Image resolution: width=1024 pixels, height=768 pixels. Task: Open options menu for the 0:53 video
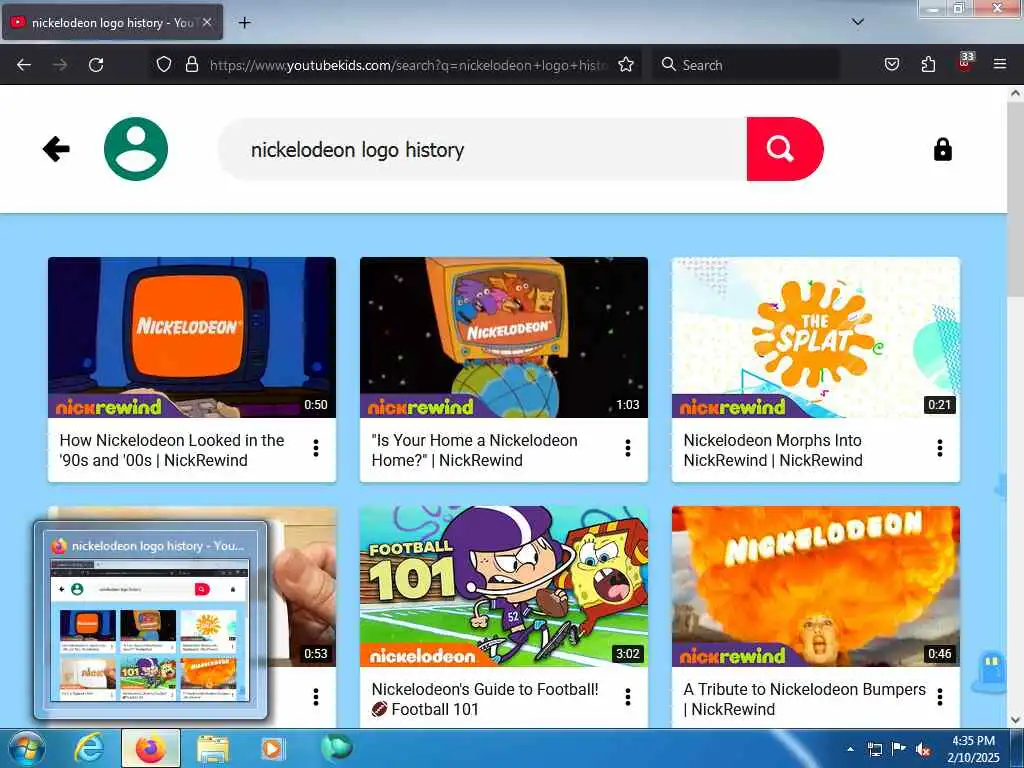pos(315,697)
